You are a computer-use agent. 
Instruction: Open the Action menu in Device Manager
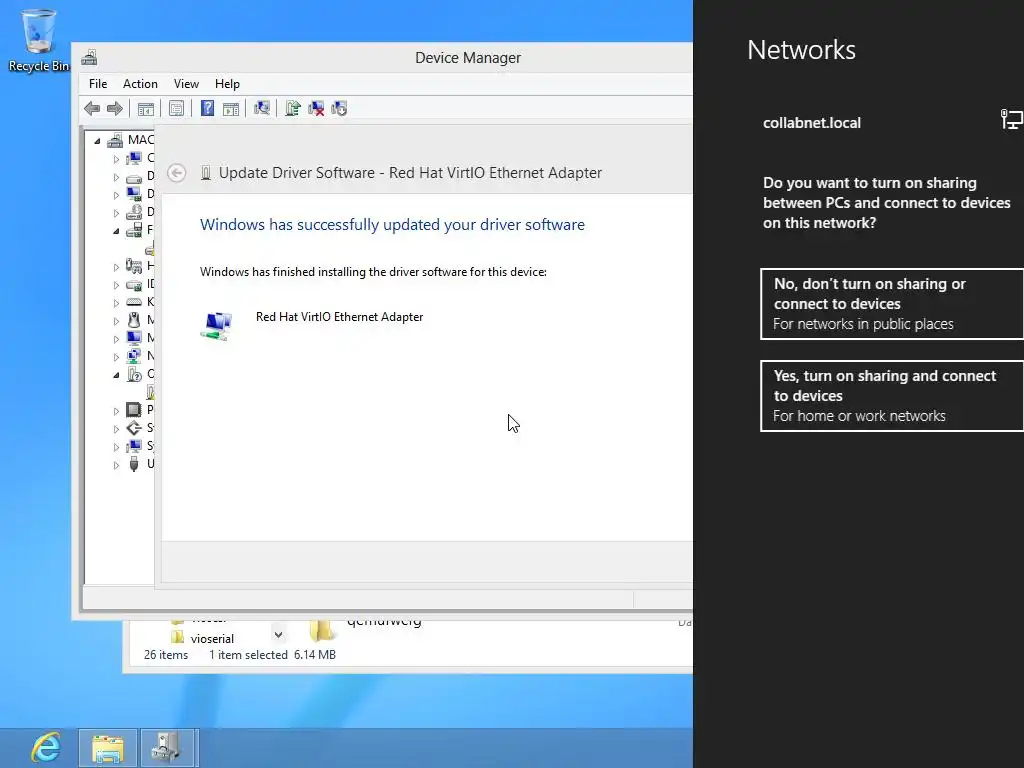coord(140,84)
